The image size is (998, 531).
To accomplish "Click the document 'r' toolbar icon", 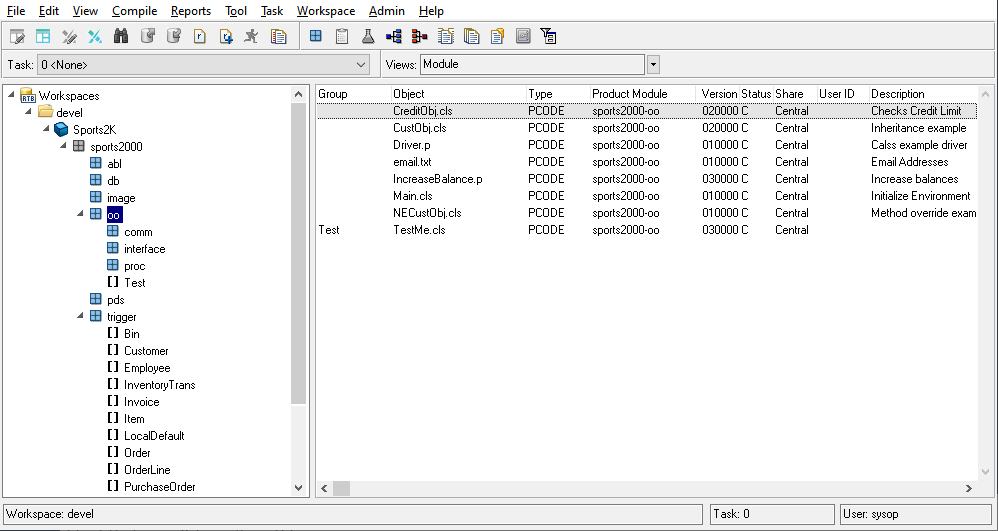I will (x=200, y=36).
